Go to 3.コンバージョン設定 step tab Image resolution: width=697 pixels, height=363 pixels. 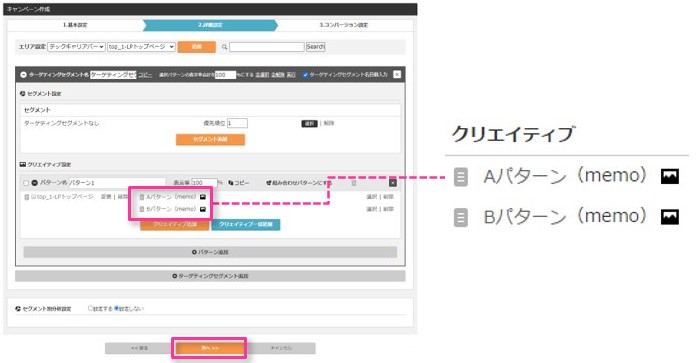click(344, 25)
